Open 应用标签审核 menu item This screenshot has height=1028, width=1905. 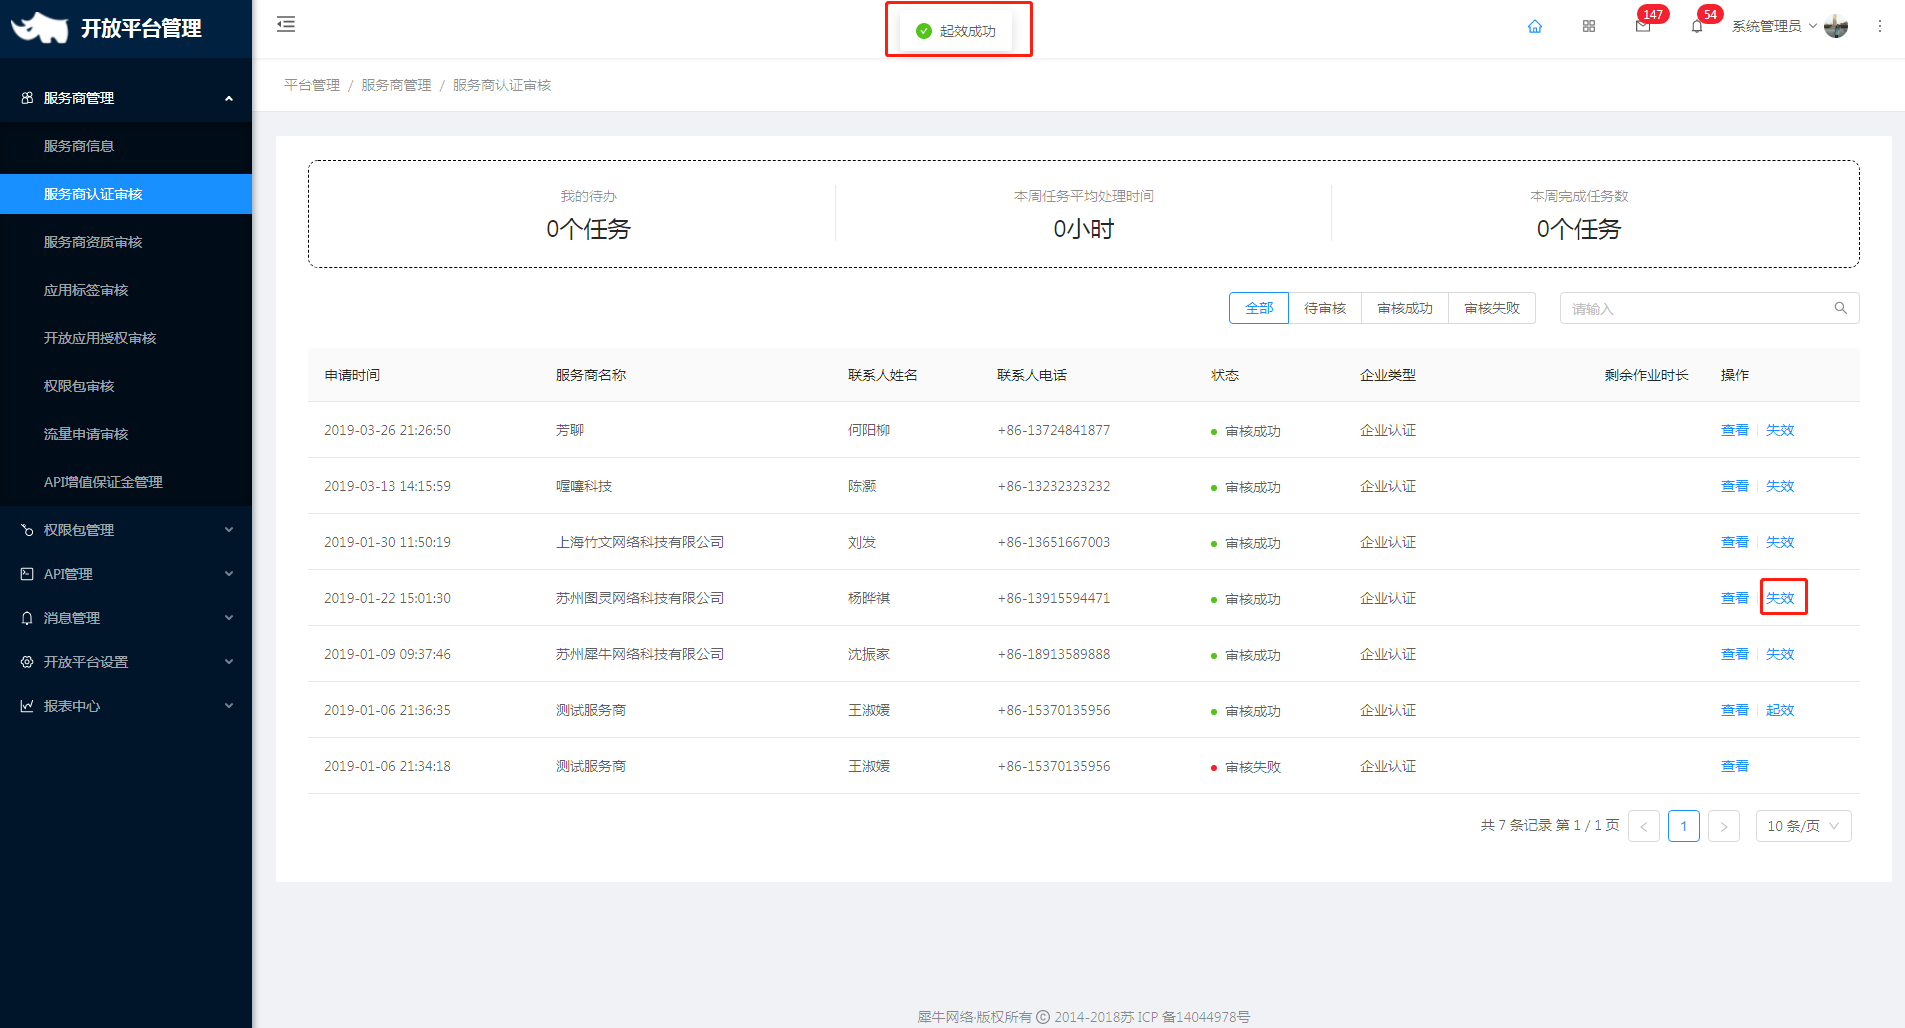pos(126,290)
